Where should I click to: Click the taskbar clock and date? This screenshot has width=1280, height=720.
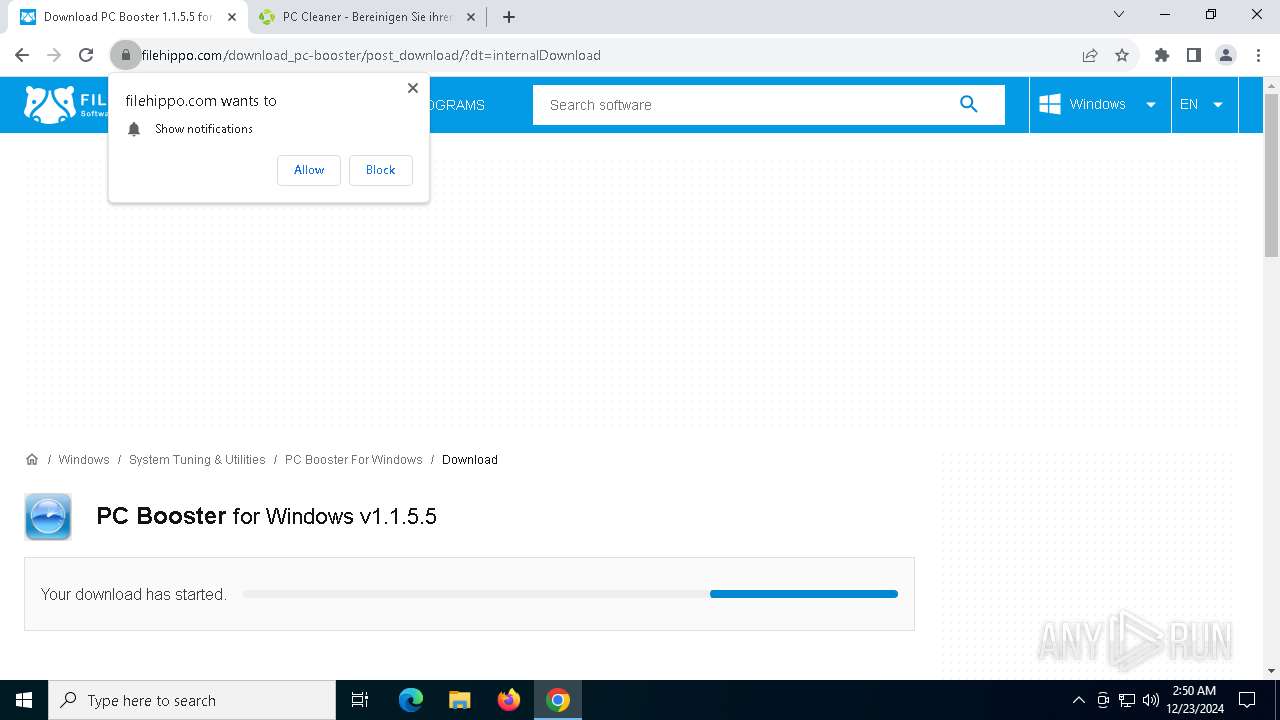point(1194,700)
